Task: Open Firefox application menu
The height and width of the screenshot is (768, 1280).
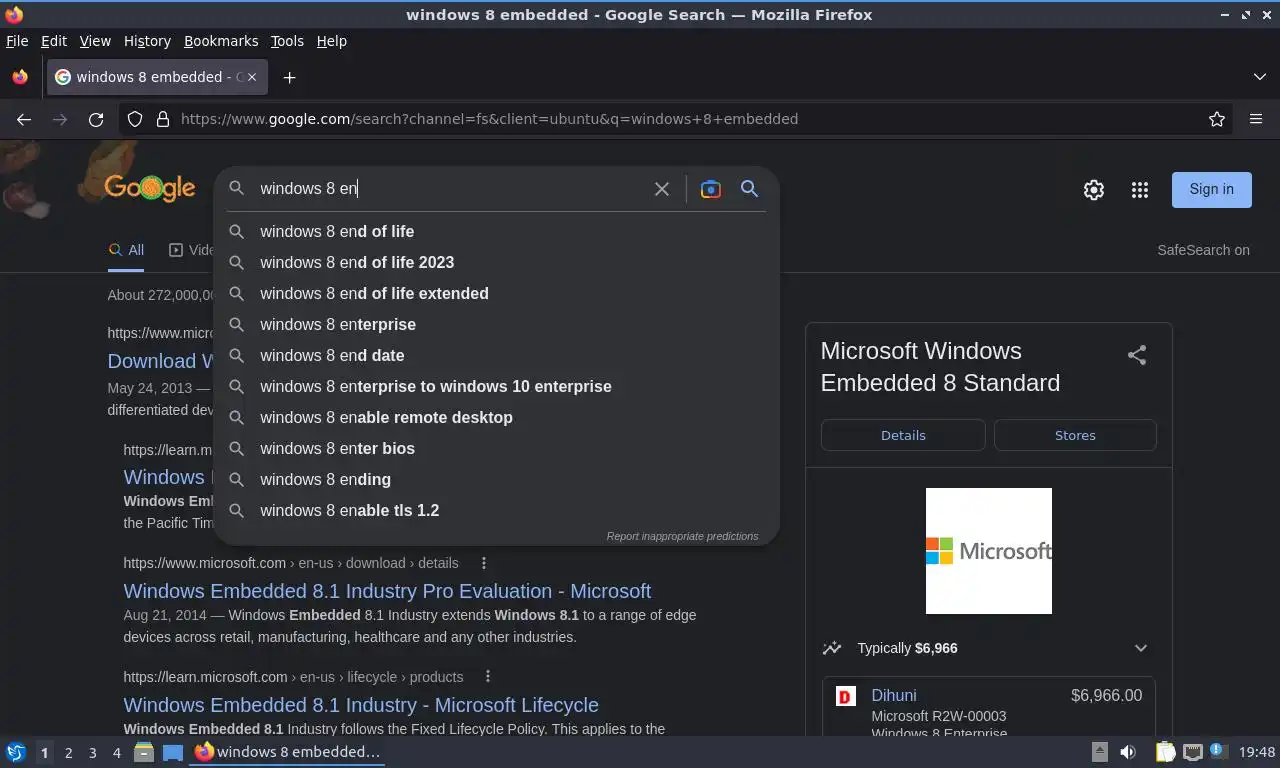Action: (x=1256, y=119)
